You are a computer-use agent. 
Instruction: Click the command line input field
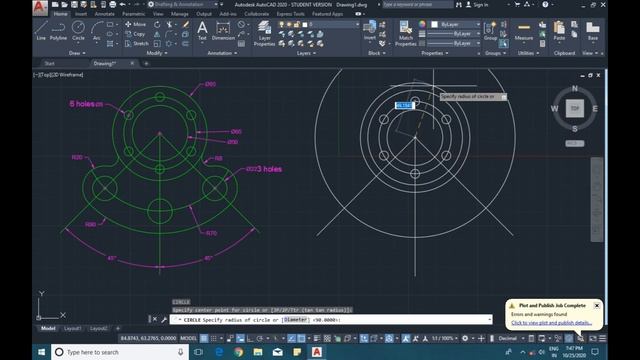[x=331, y=320]
